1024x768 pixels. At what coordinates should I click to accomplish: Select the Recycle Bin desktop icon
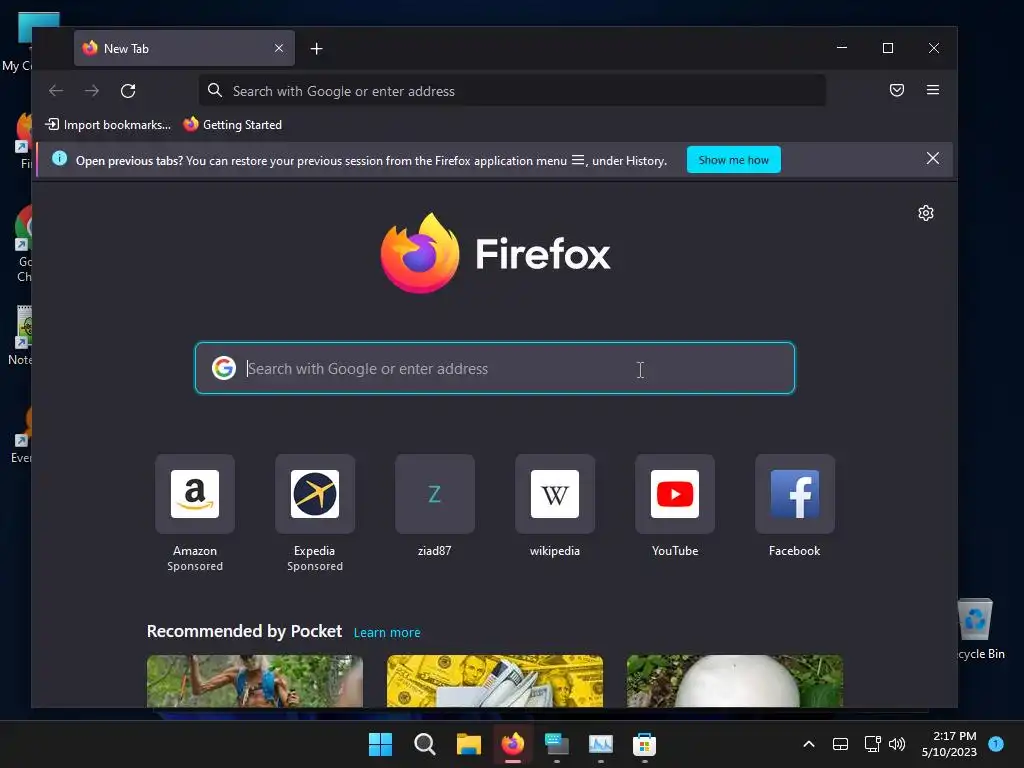click(x=978, y=629)
